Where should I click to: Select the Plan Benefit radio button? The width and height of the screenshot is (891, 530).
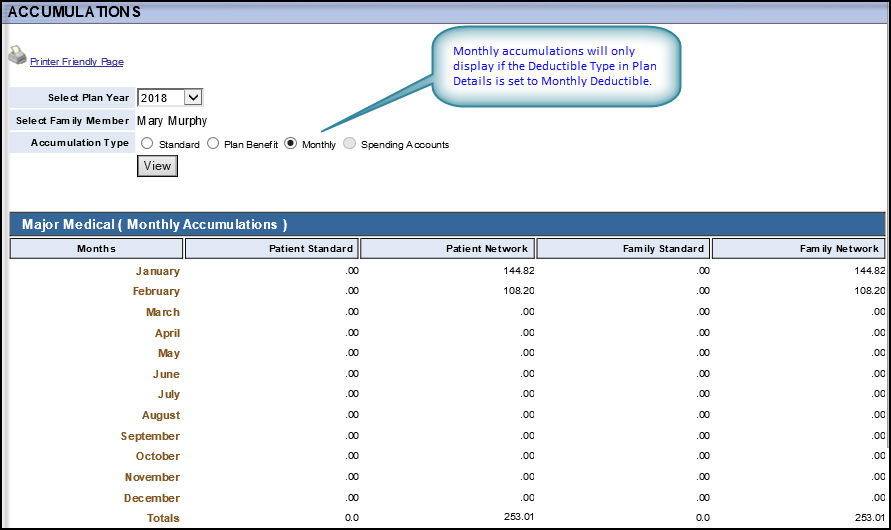(x=213, y=144)
